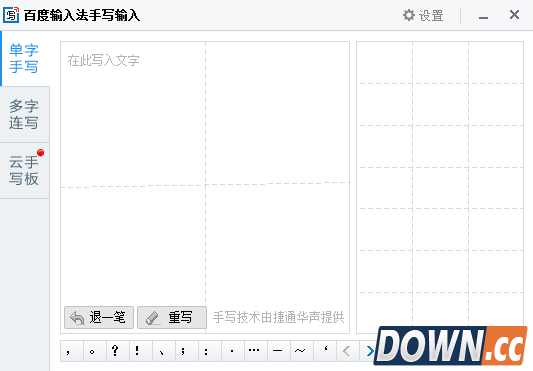Click the candidate characters grid panel
This screenshot has height=371, width=533.
point(440,187)
